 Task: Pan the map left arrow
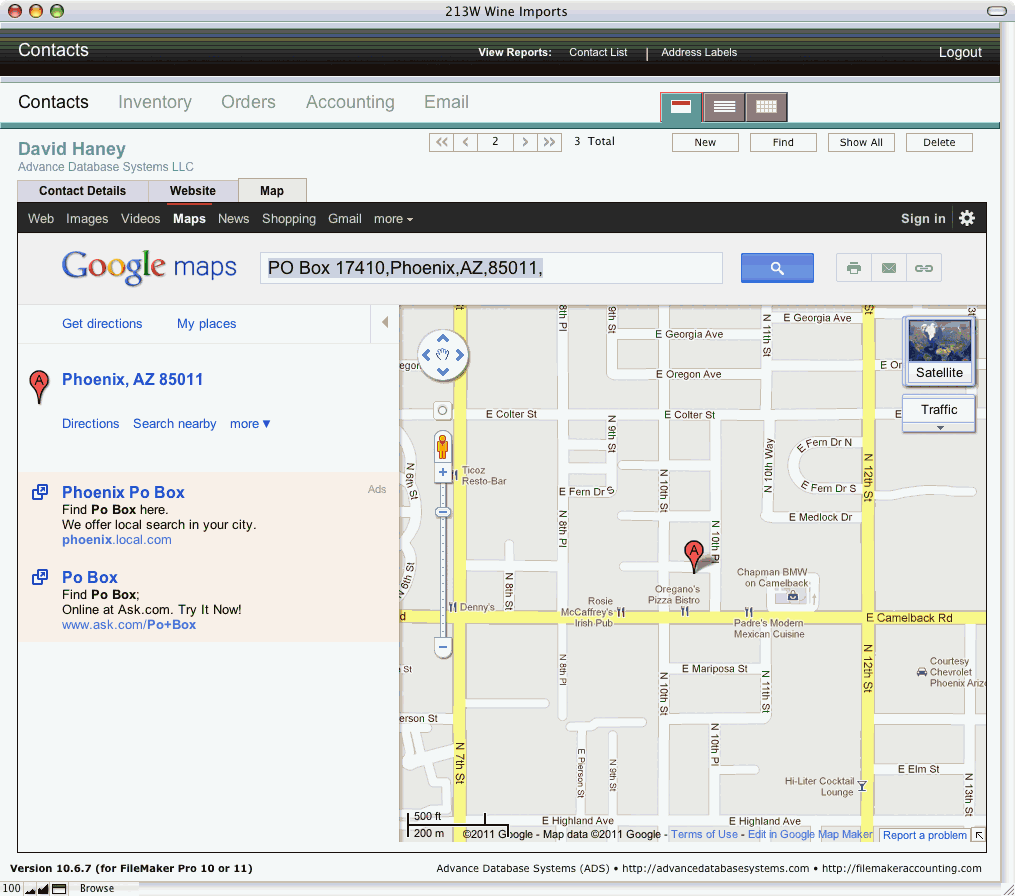[x=426, y=355]
